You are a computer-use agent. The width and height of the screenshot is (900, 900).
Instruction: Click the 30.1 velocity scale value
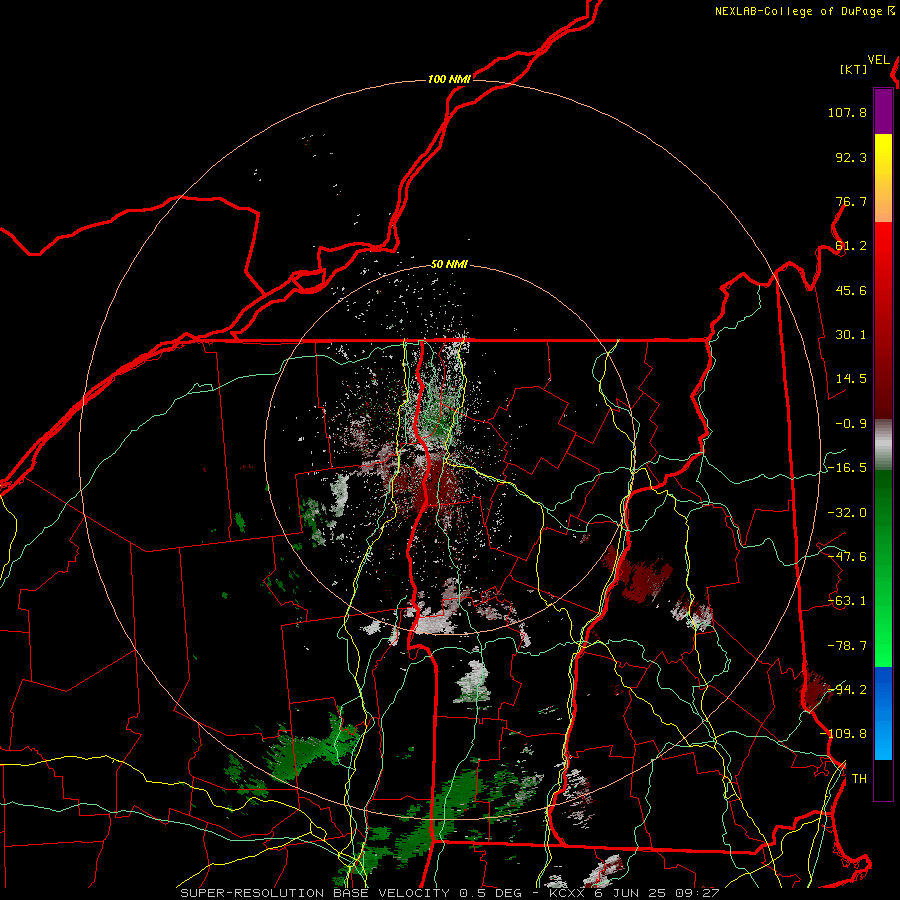coord(851,335)
